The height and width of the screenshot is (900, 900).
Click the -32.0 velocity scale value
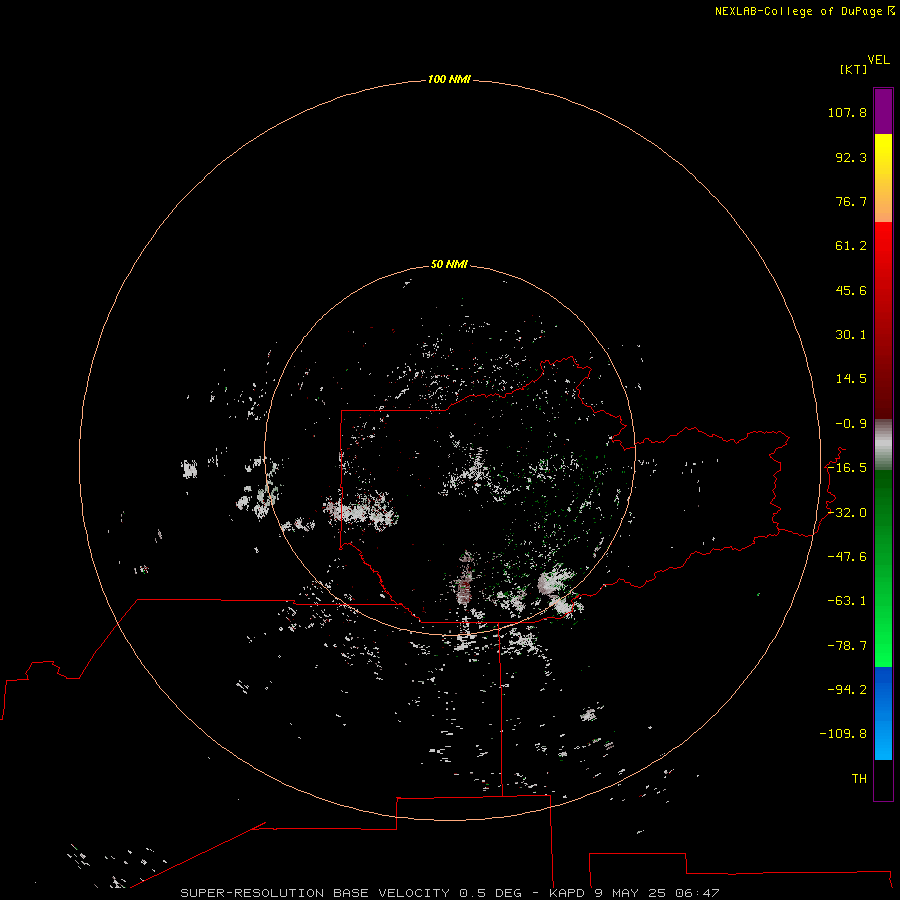[847, 513]
